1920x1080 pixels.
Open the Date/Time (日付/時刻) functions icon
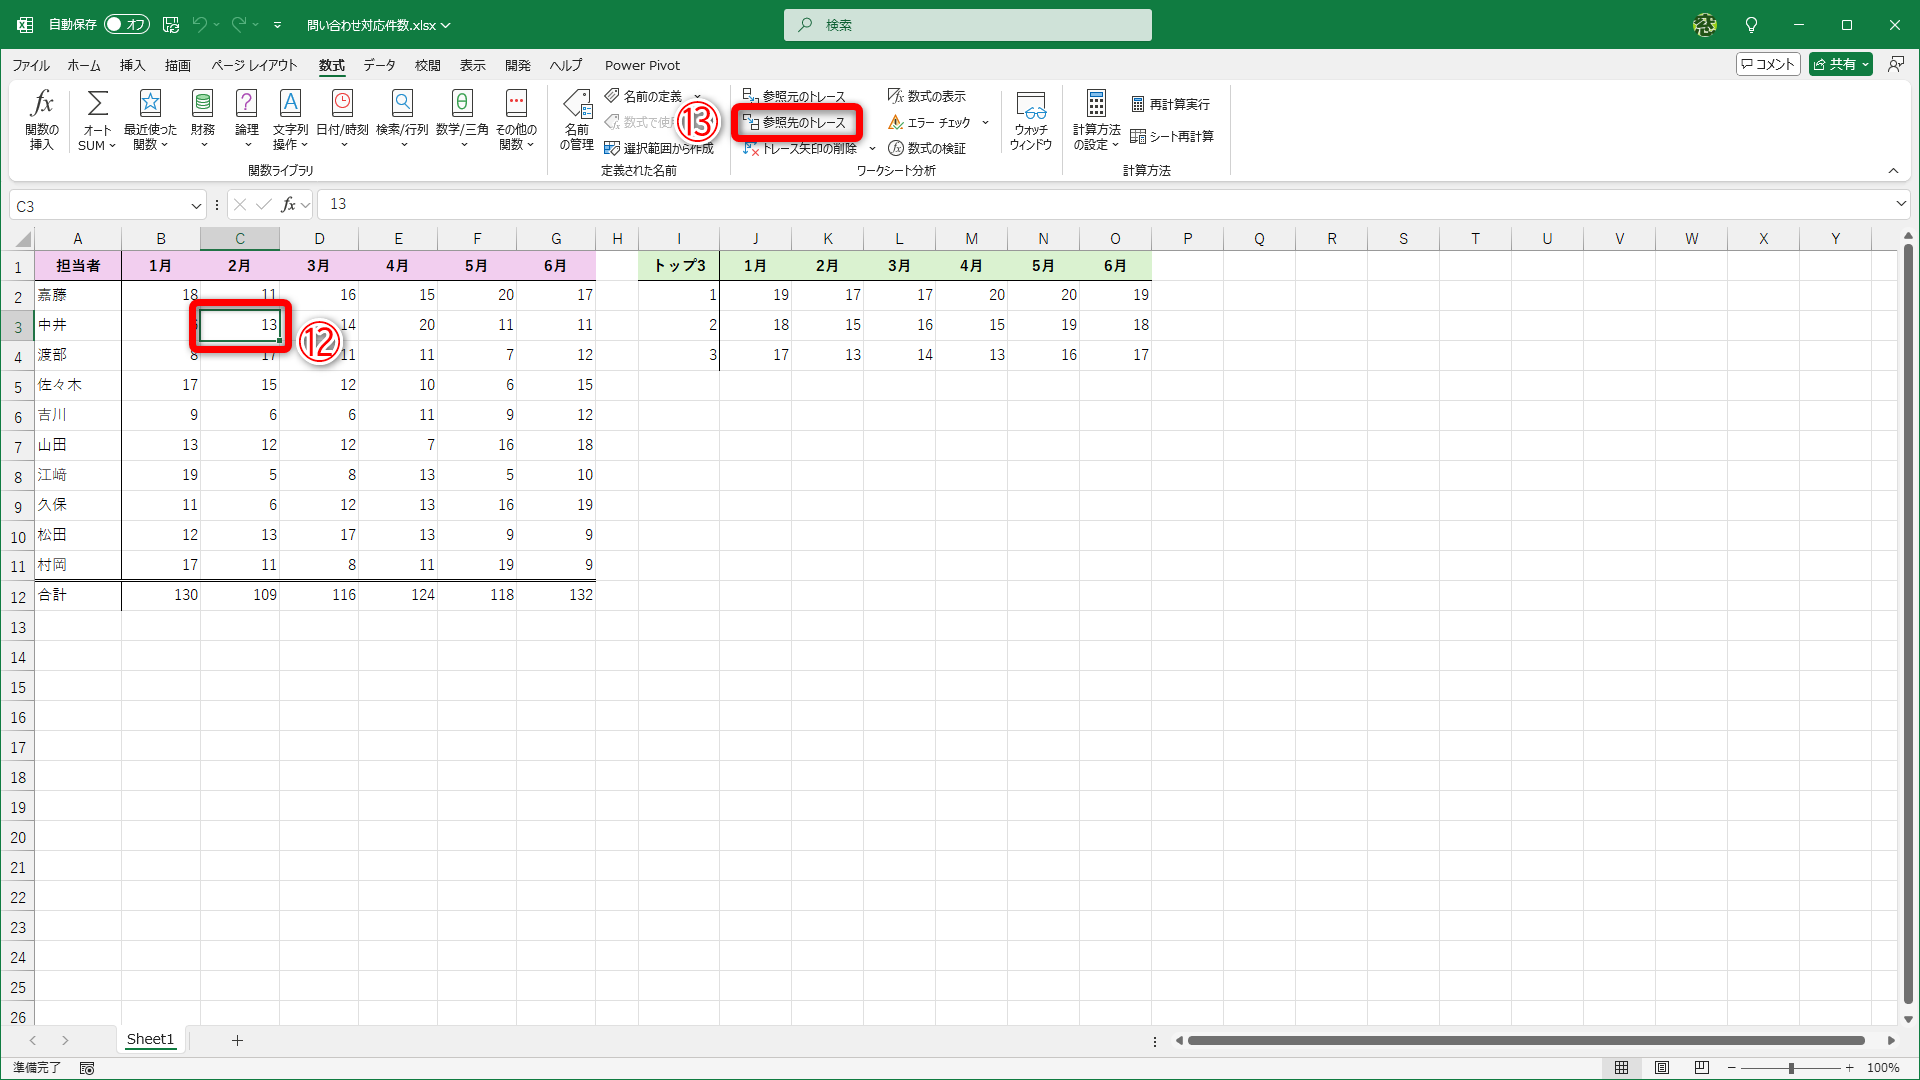pos(342,104)
